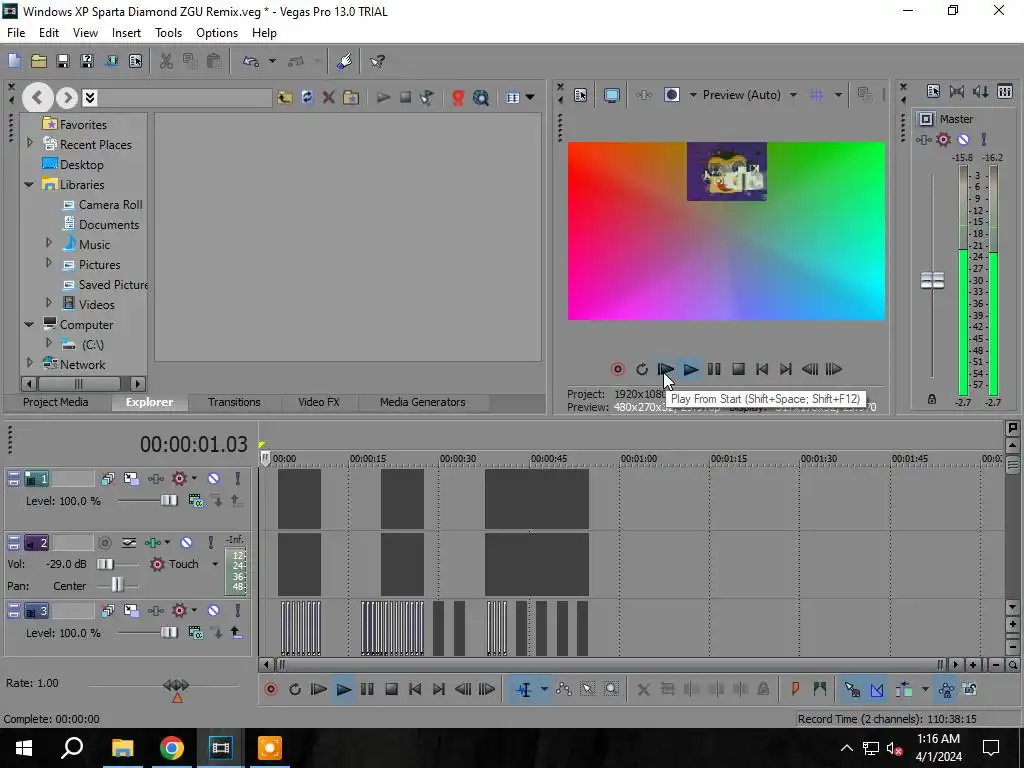Toggle Enable Snapping in timeline toolbar
The width and height of the screenshot is (1024, 768).
pyautogui.click(x=852, y=689)
